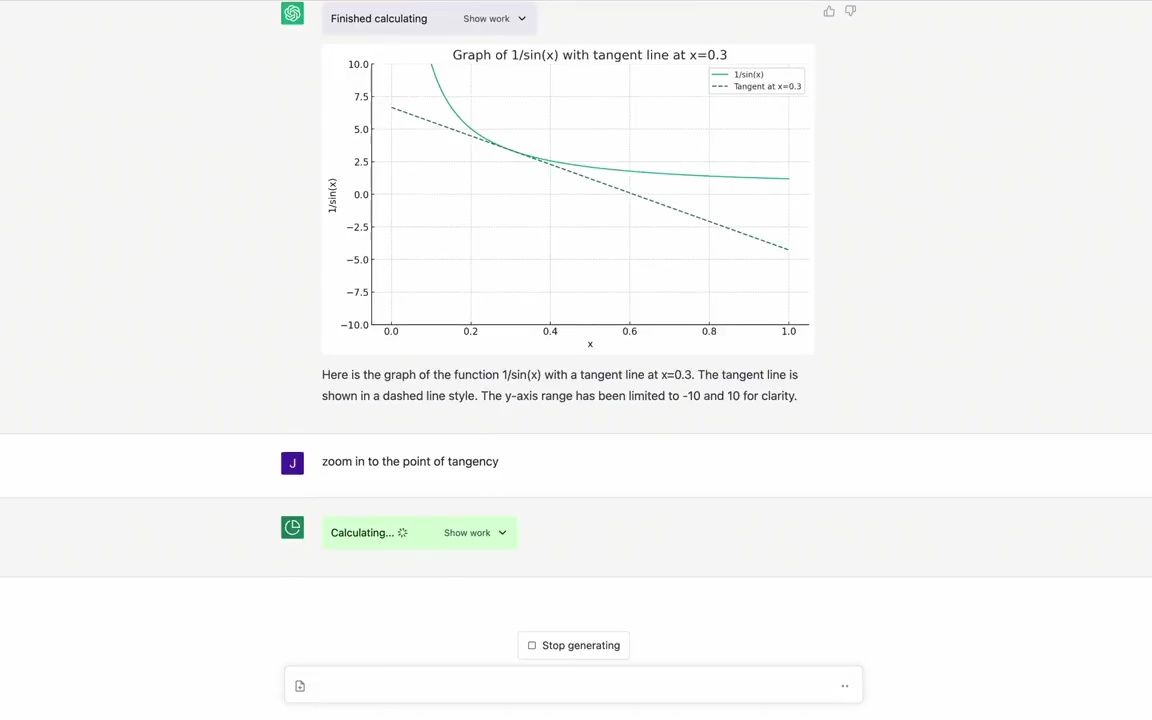Click the loading dots in the message box
Screen dimensions: 1152x720
845,686
